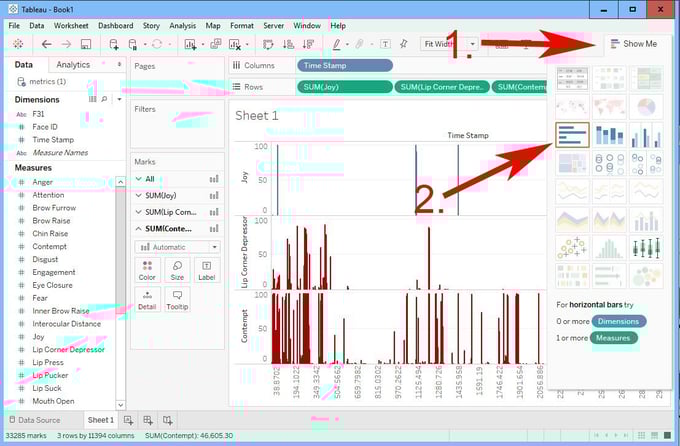This screenshot has width=680, height=446.
Task: Choose the stacked bars chart in Show Me
Action: (x=609, y=135)
